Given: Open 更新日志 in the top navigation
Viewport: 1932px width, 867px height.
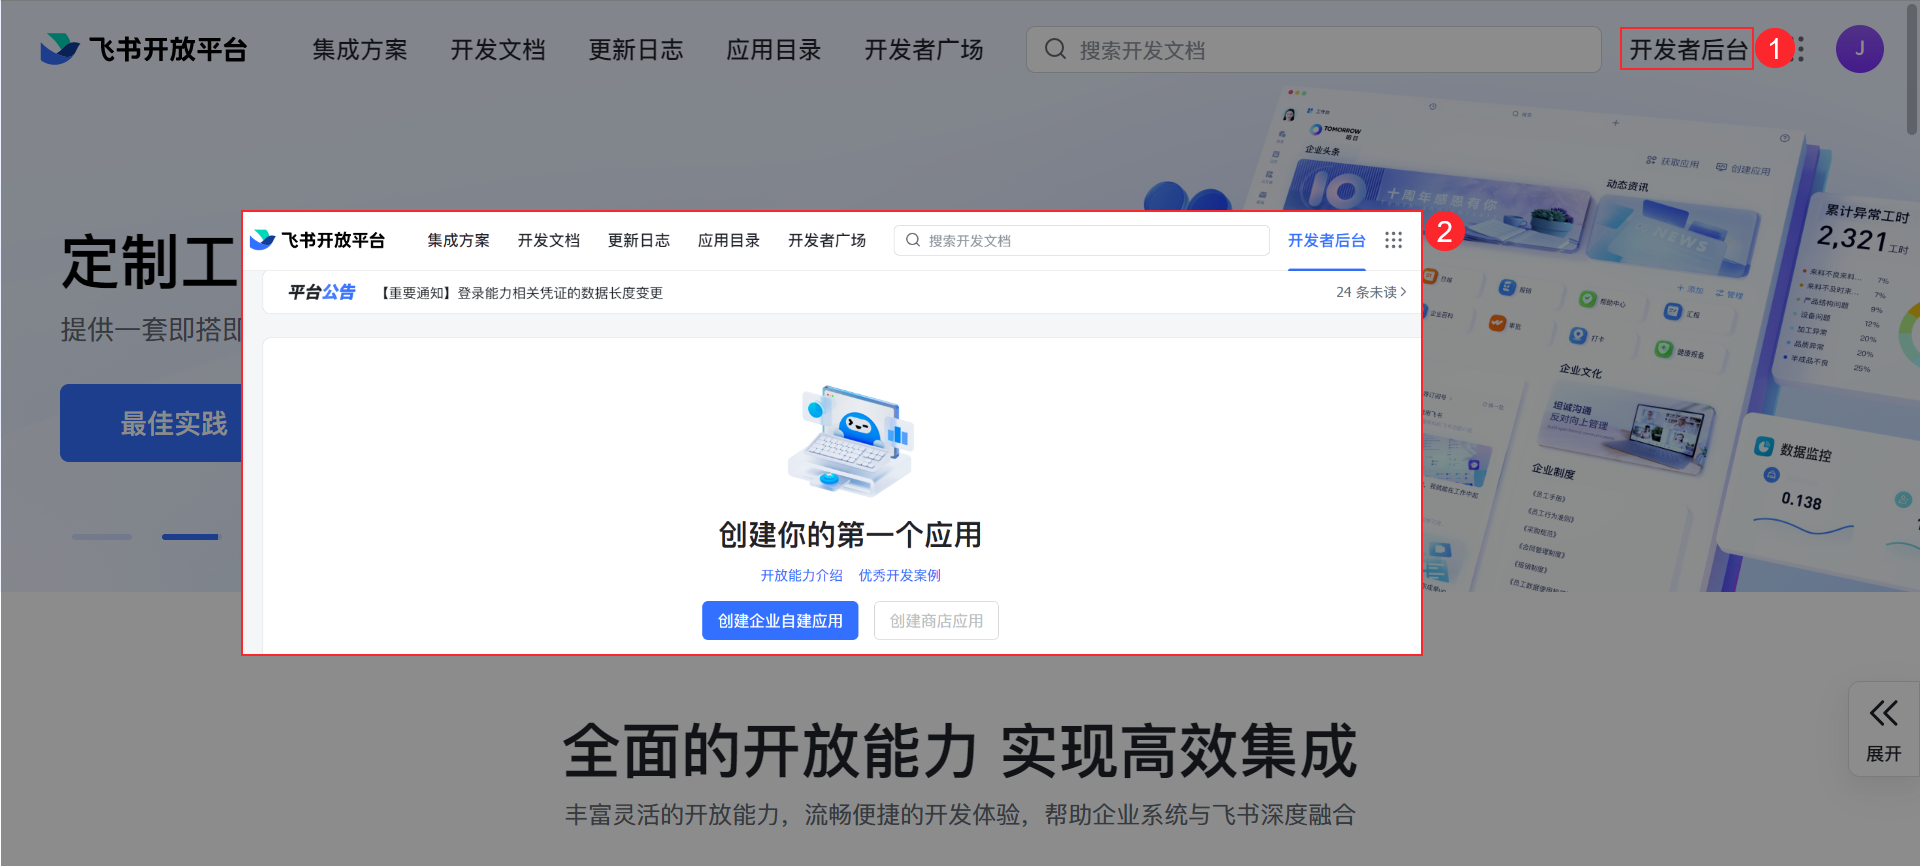Looking at the screenshot, I should pyautogui.click(x=636, y=50).
